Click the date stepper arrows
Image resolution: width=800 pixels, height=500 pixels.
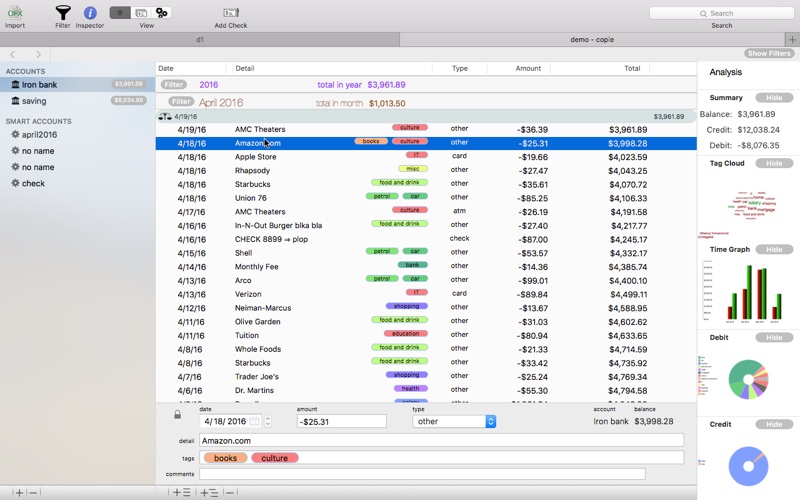pyautogui.click(x=268, y=421)
